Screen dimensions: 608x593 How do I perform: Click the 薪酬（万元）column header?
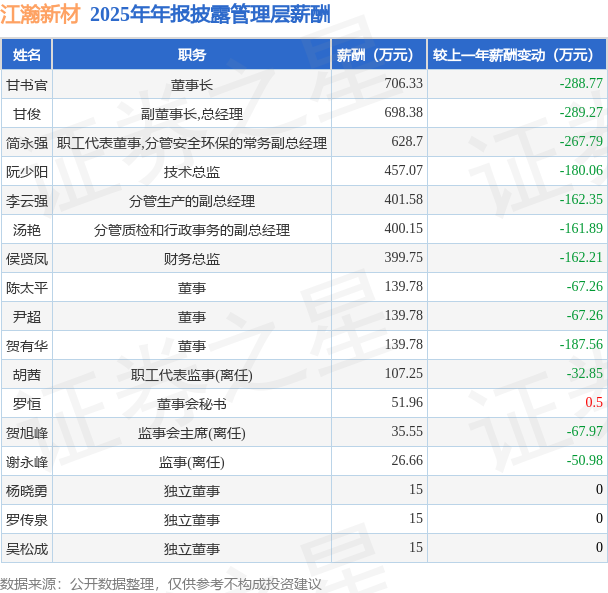point(379,55)
